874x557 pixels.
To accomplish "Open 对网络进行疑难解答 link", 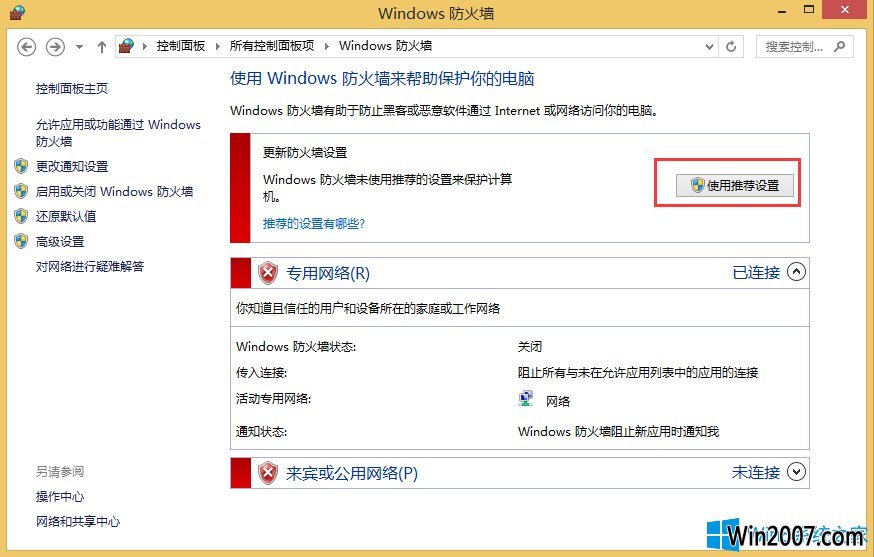I will pyautogui.click(x=90, y=267).
